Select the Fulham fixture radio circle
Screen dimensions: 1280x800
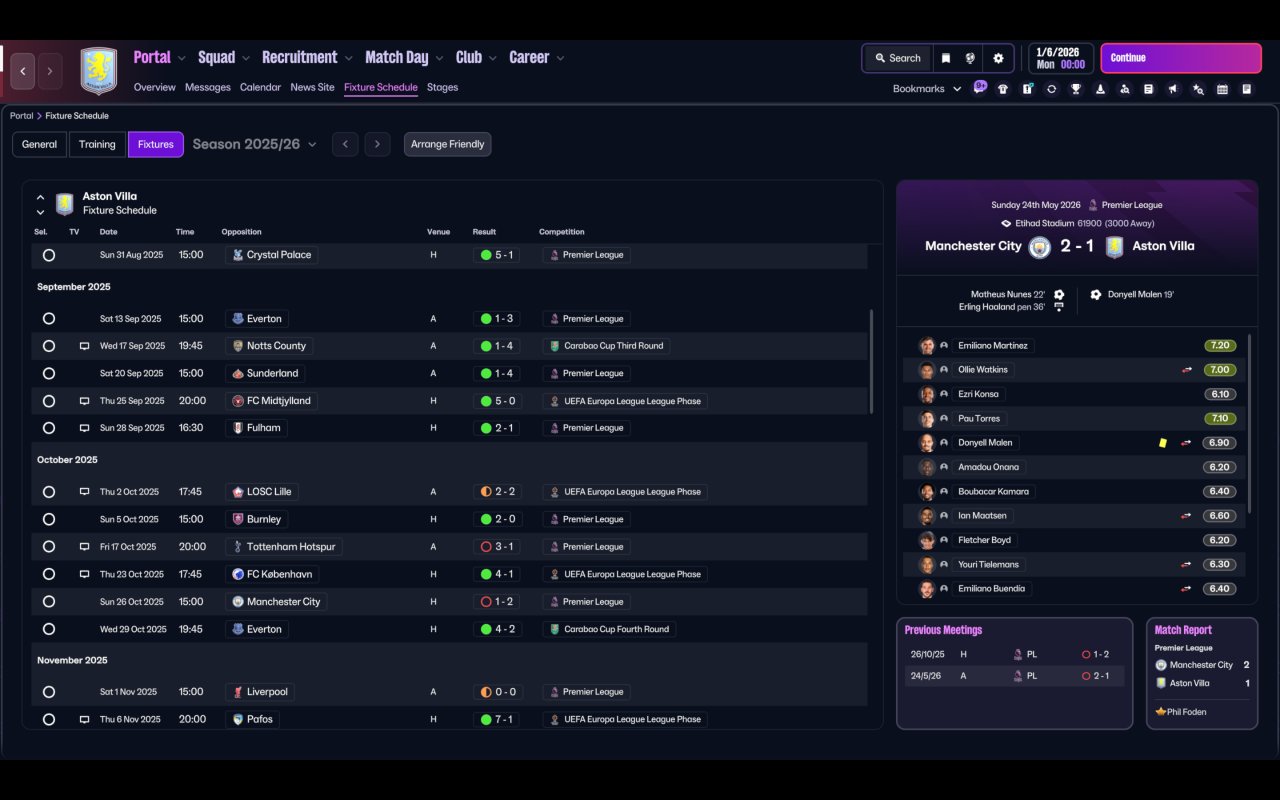pos(49,428)
